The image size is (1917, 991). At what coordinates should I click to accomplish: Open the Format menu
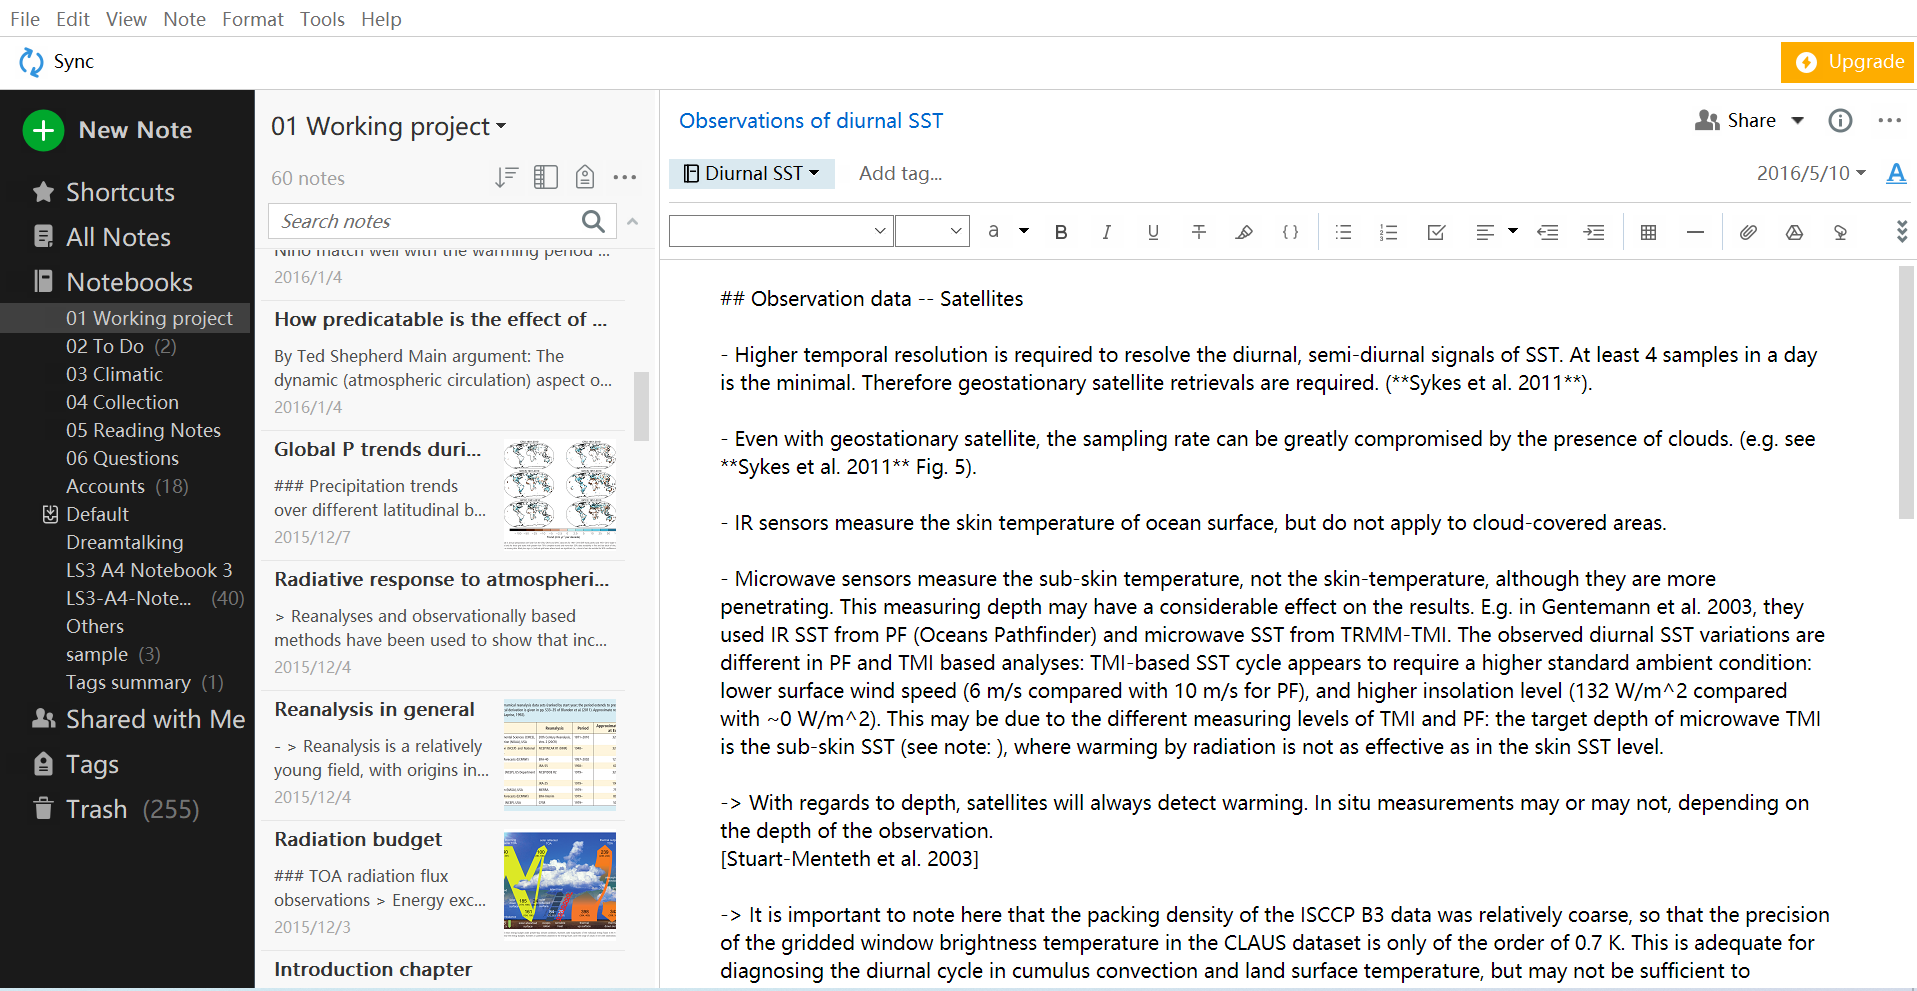click(252, 19)
